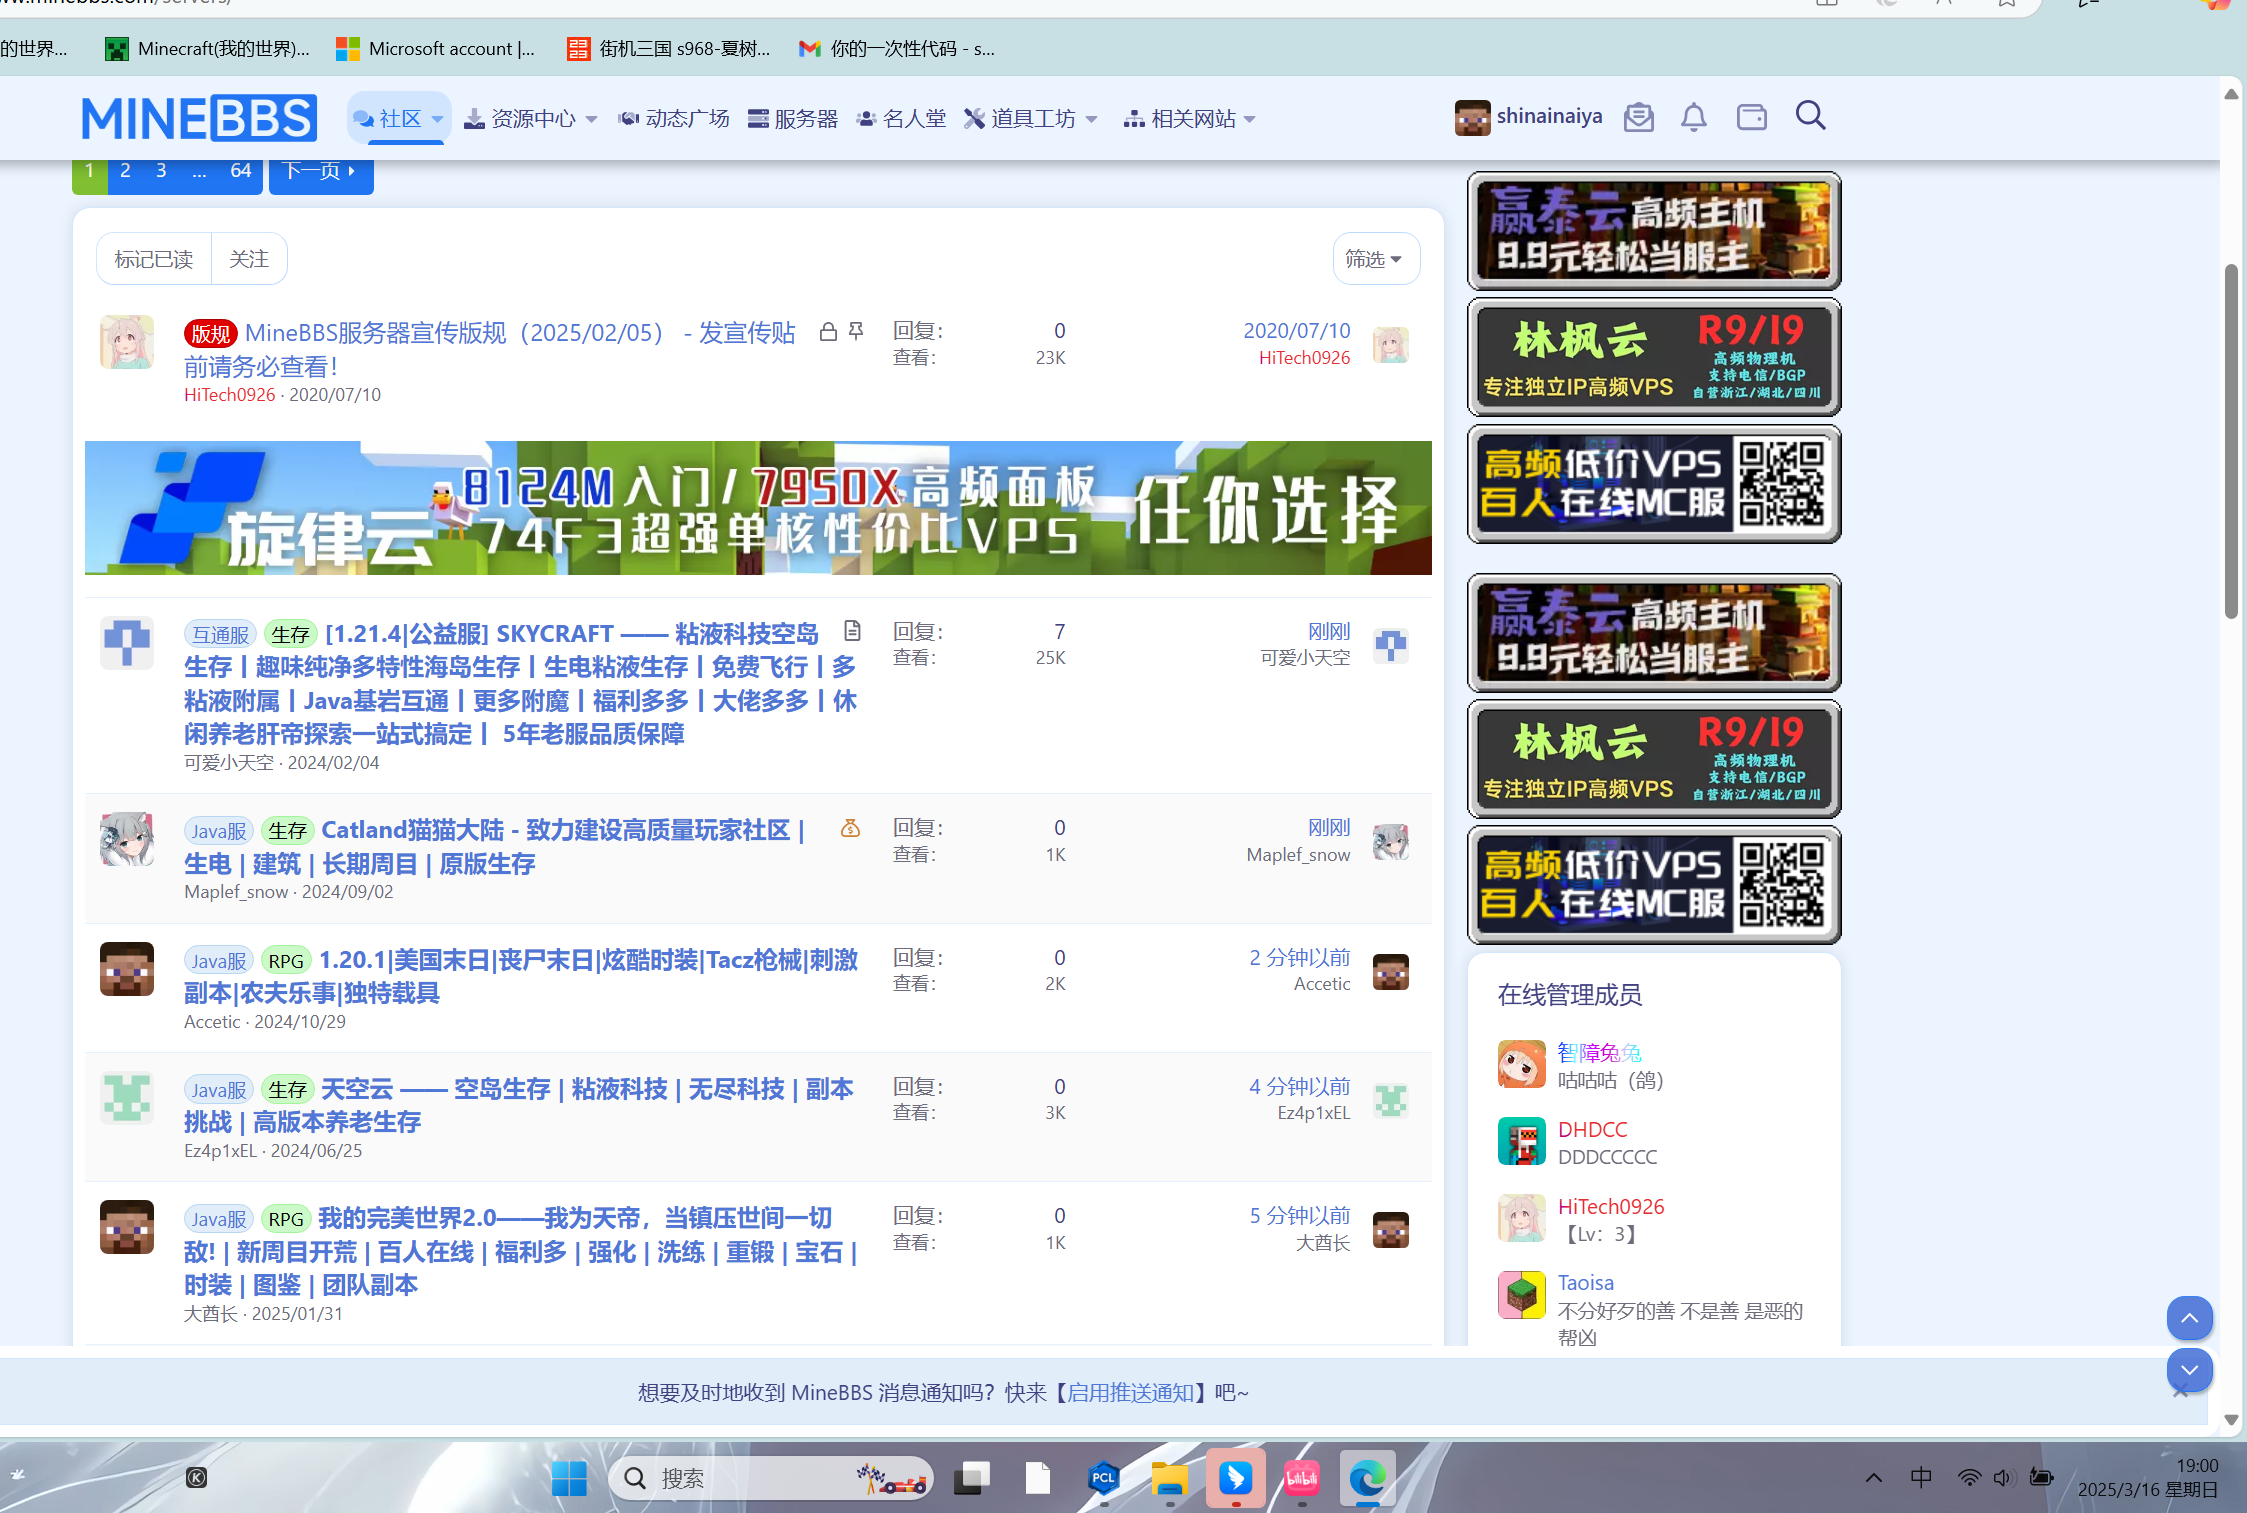Expand the 道具工坊 dropdown

point(1091,119)
